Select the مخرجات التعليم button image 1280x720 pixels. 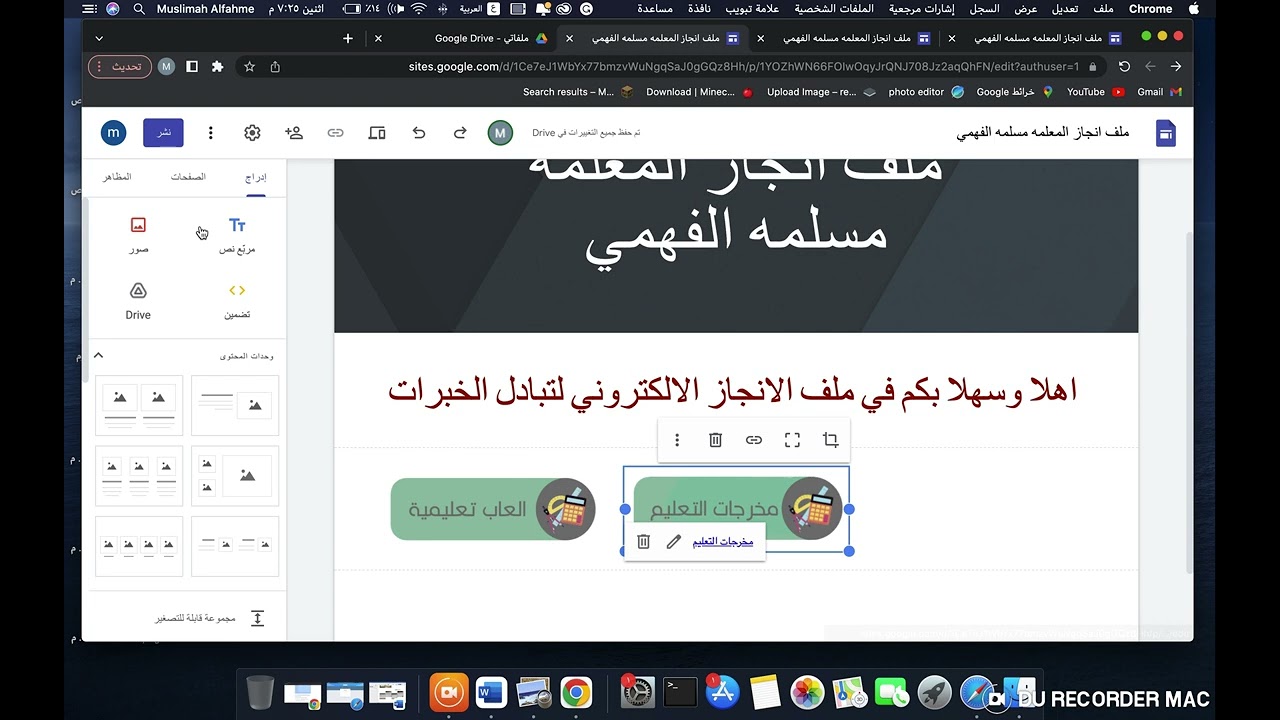click(737, 509)
